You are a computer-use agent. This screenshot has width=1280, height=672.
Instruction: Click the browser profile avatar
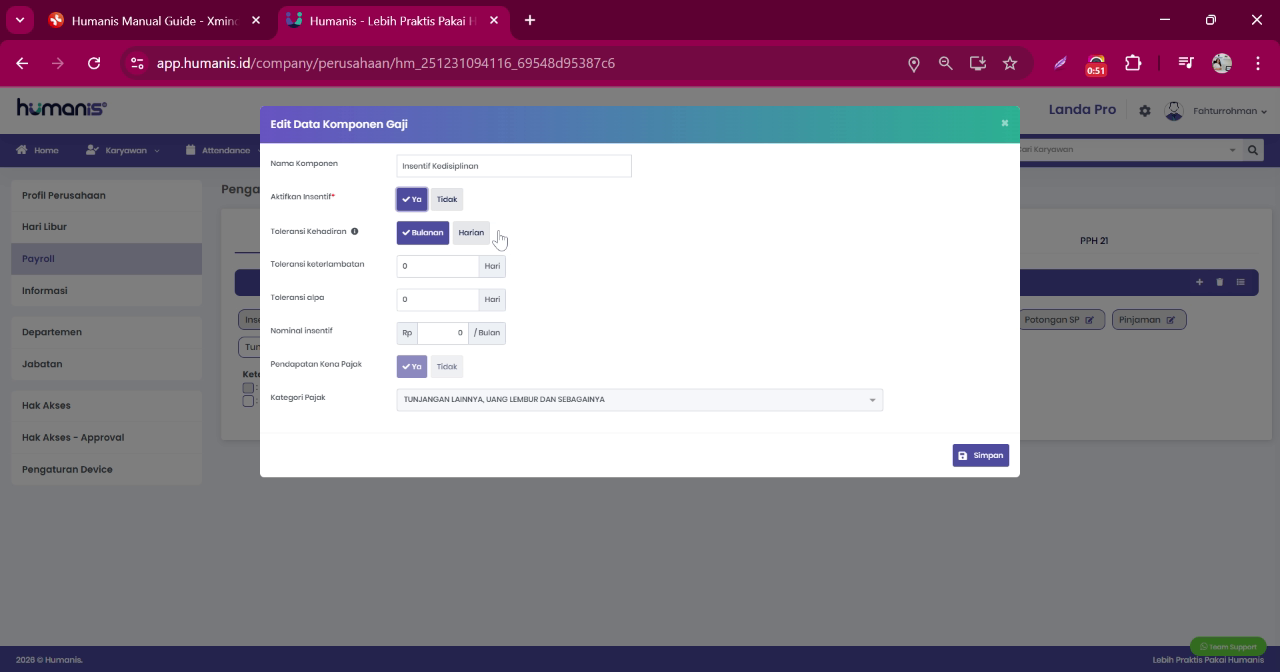(1222, 63)
